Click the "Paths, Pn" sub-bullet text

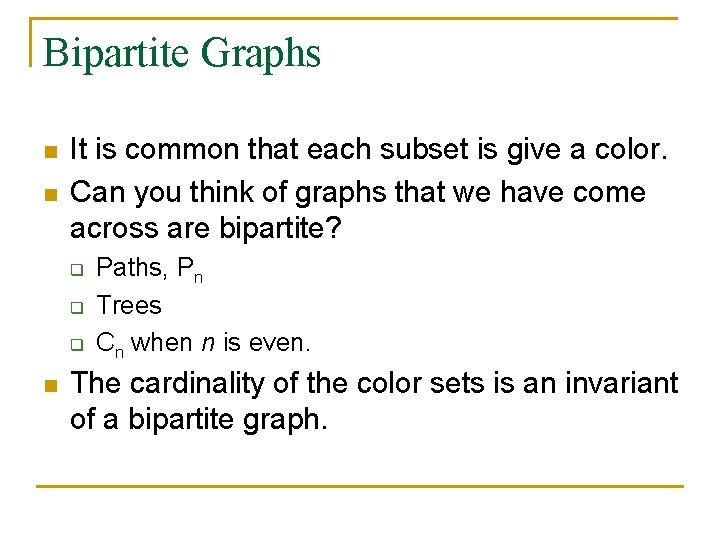[149, 269]
